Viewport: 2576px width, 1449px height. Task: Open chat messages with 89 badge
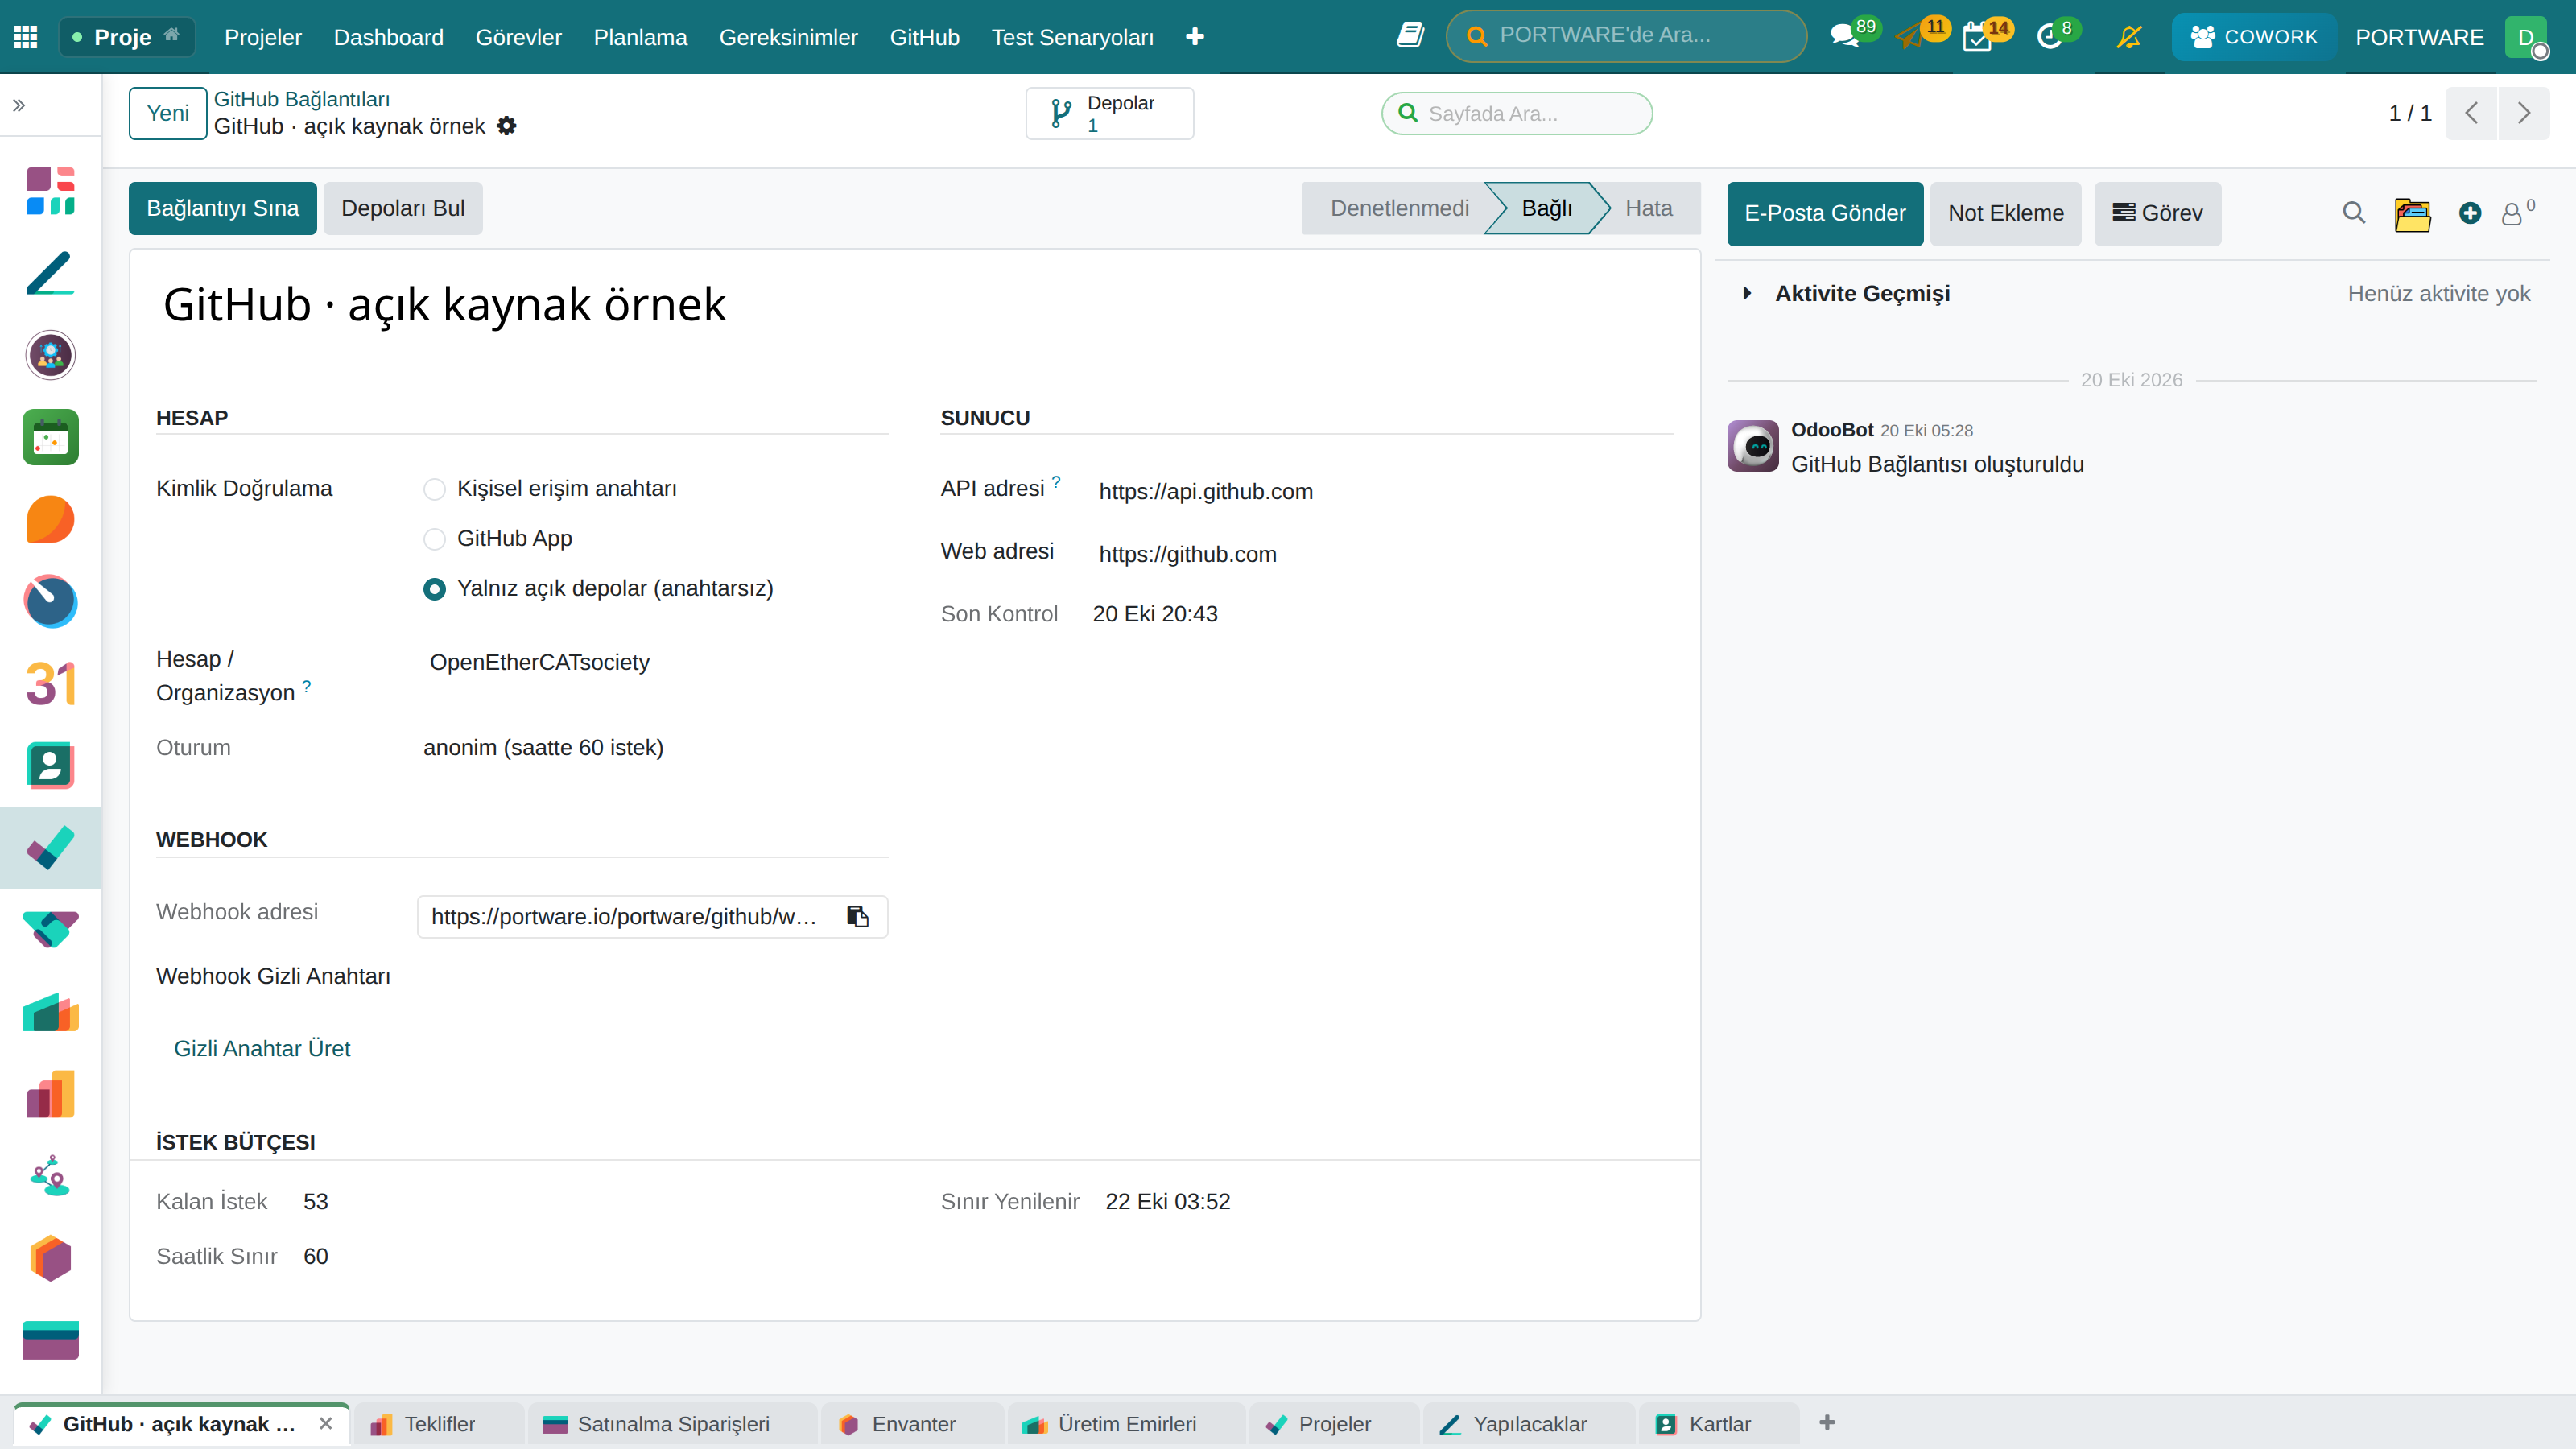click(x=1845, y=37)
